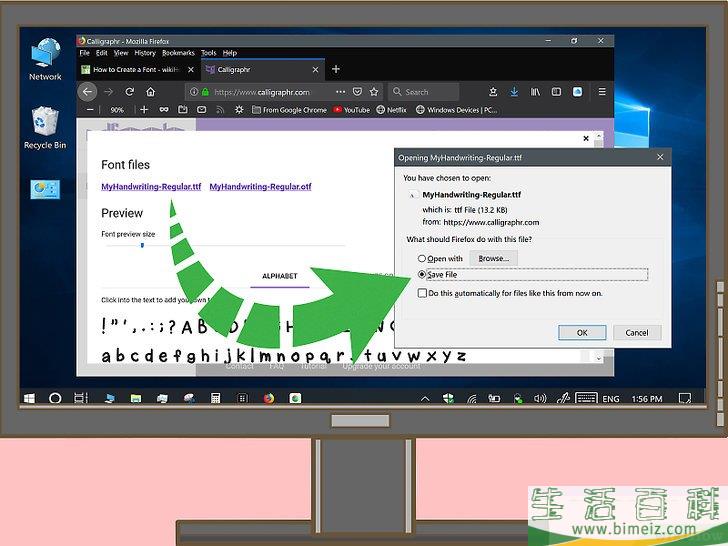The height and width of the screenshot is (546, 728).
Task: Open File Explorer from the taskbar
Action: coord(136,398)
